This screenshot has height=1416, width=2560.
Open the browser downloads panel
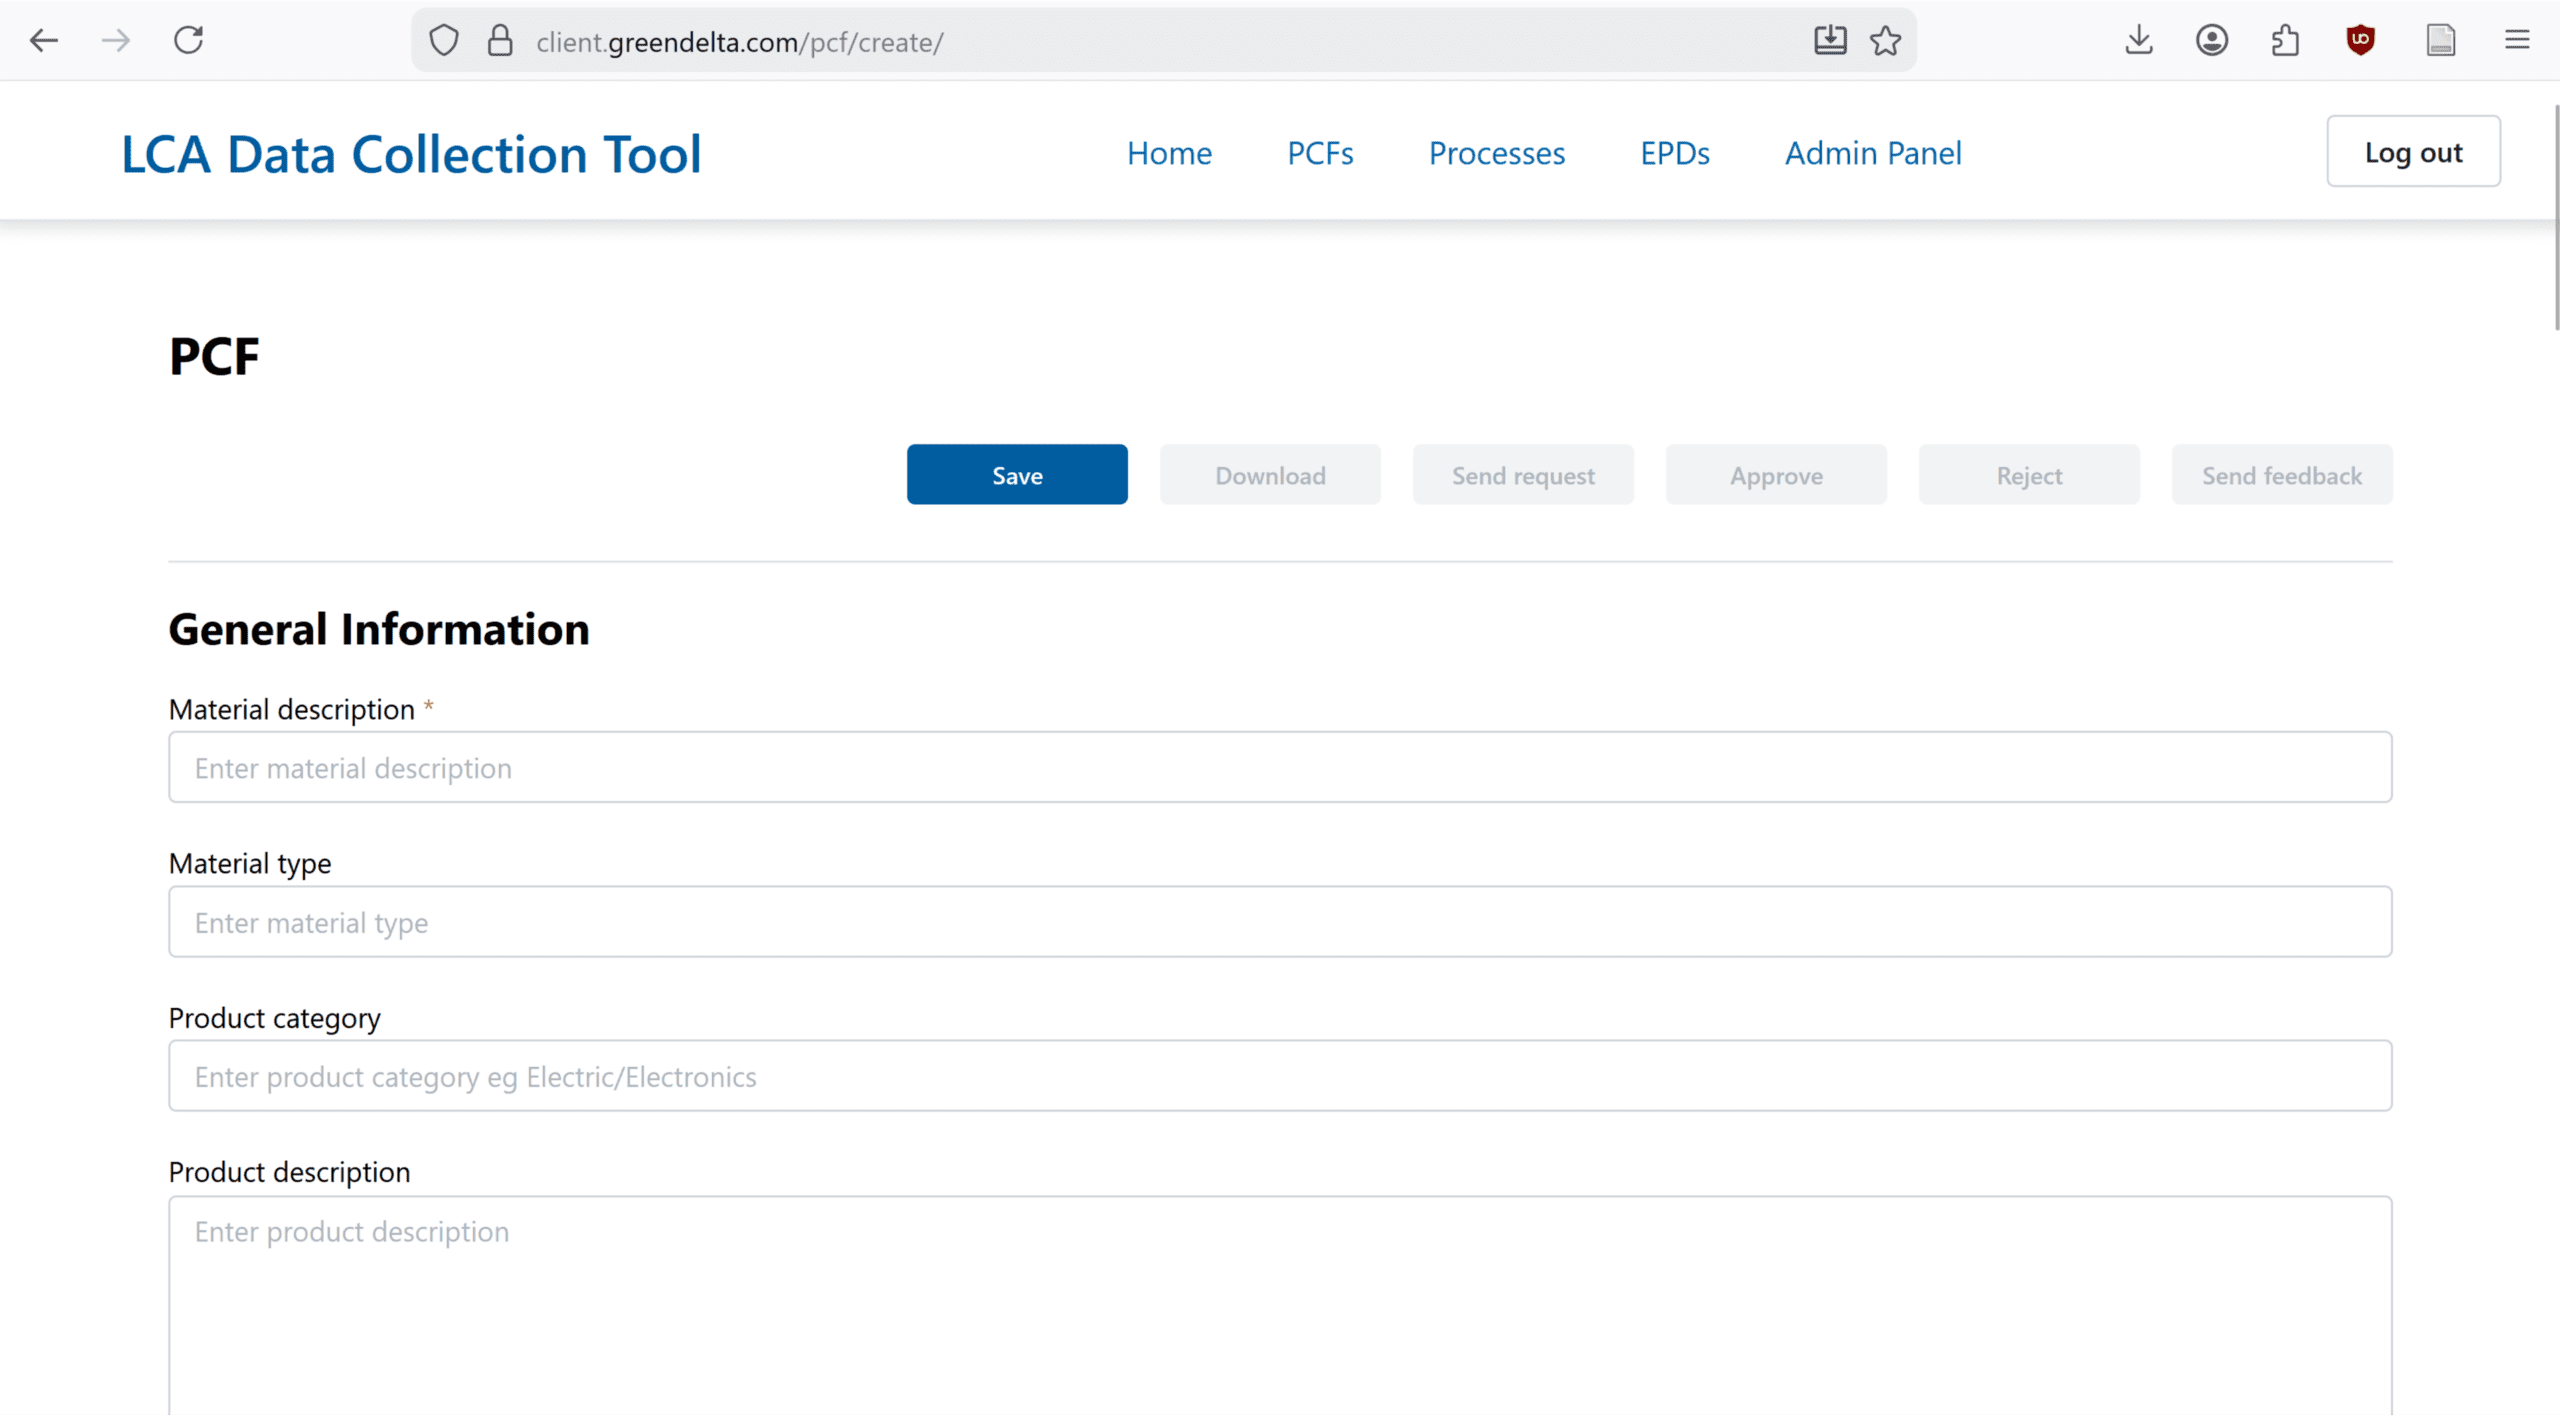2138,41
